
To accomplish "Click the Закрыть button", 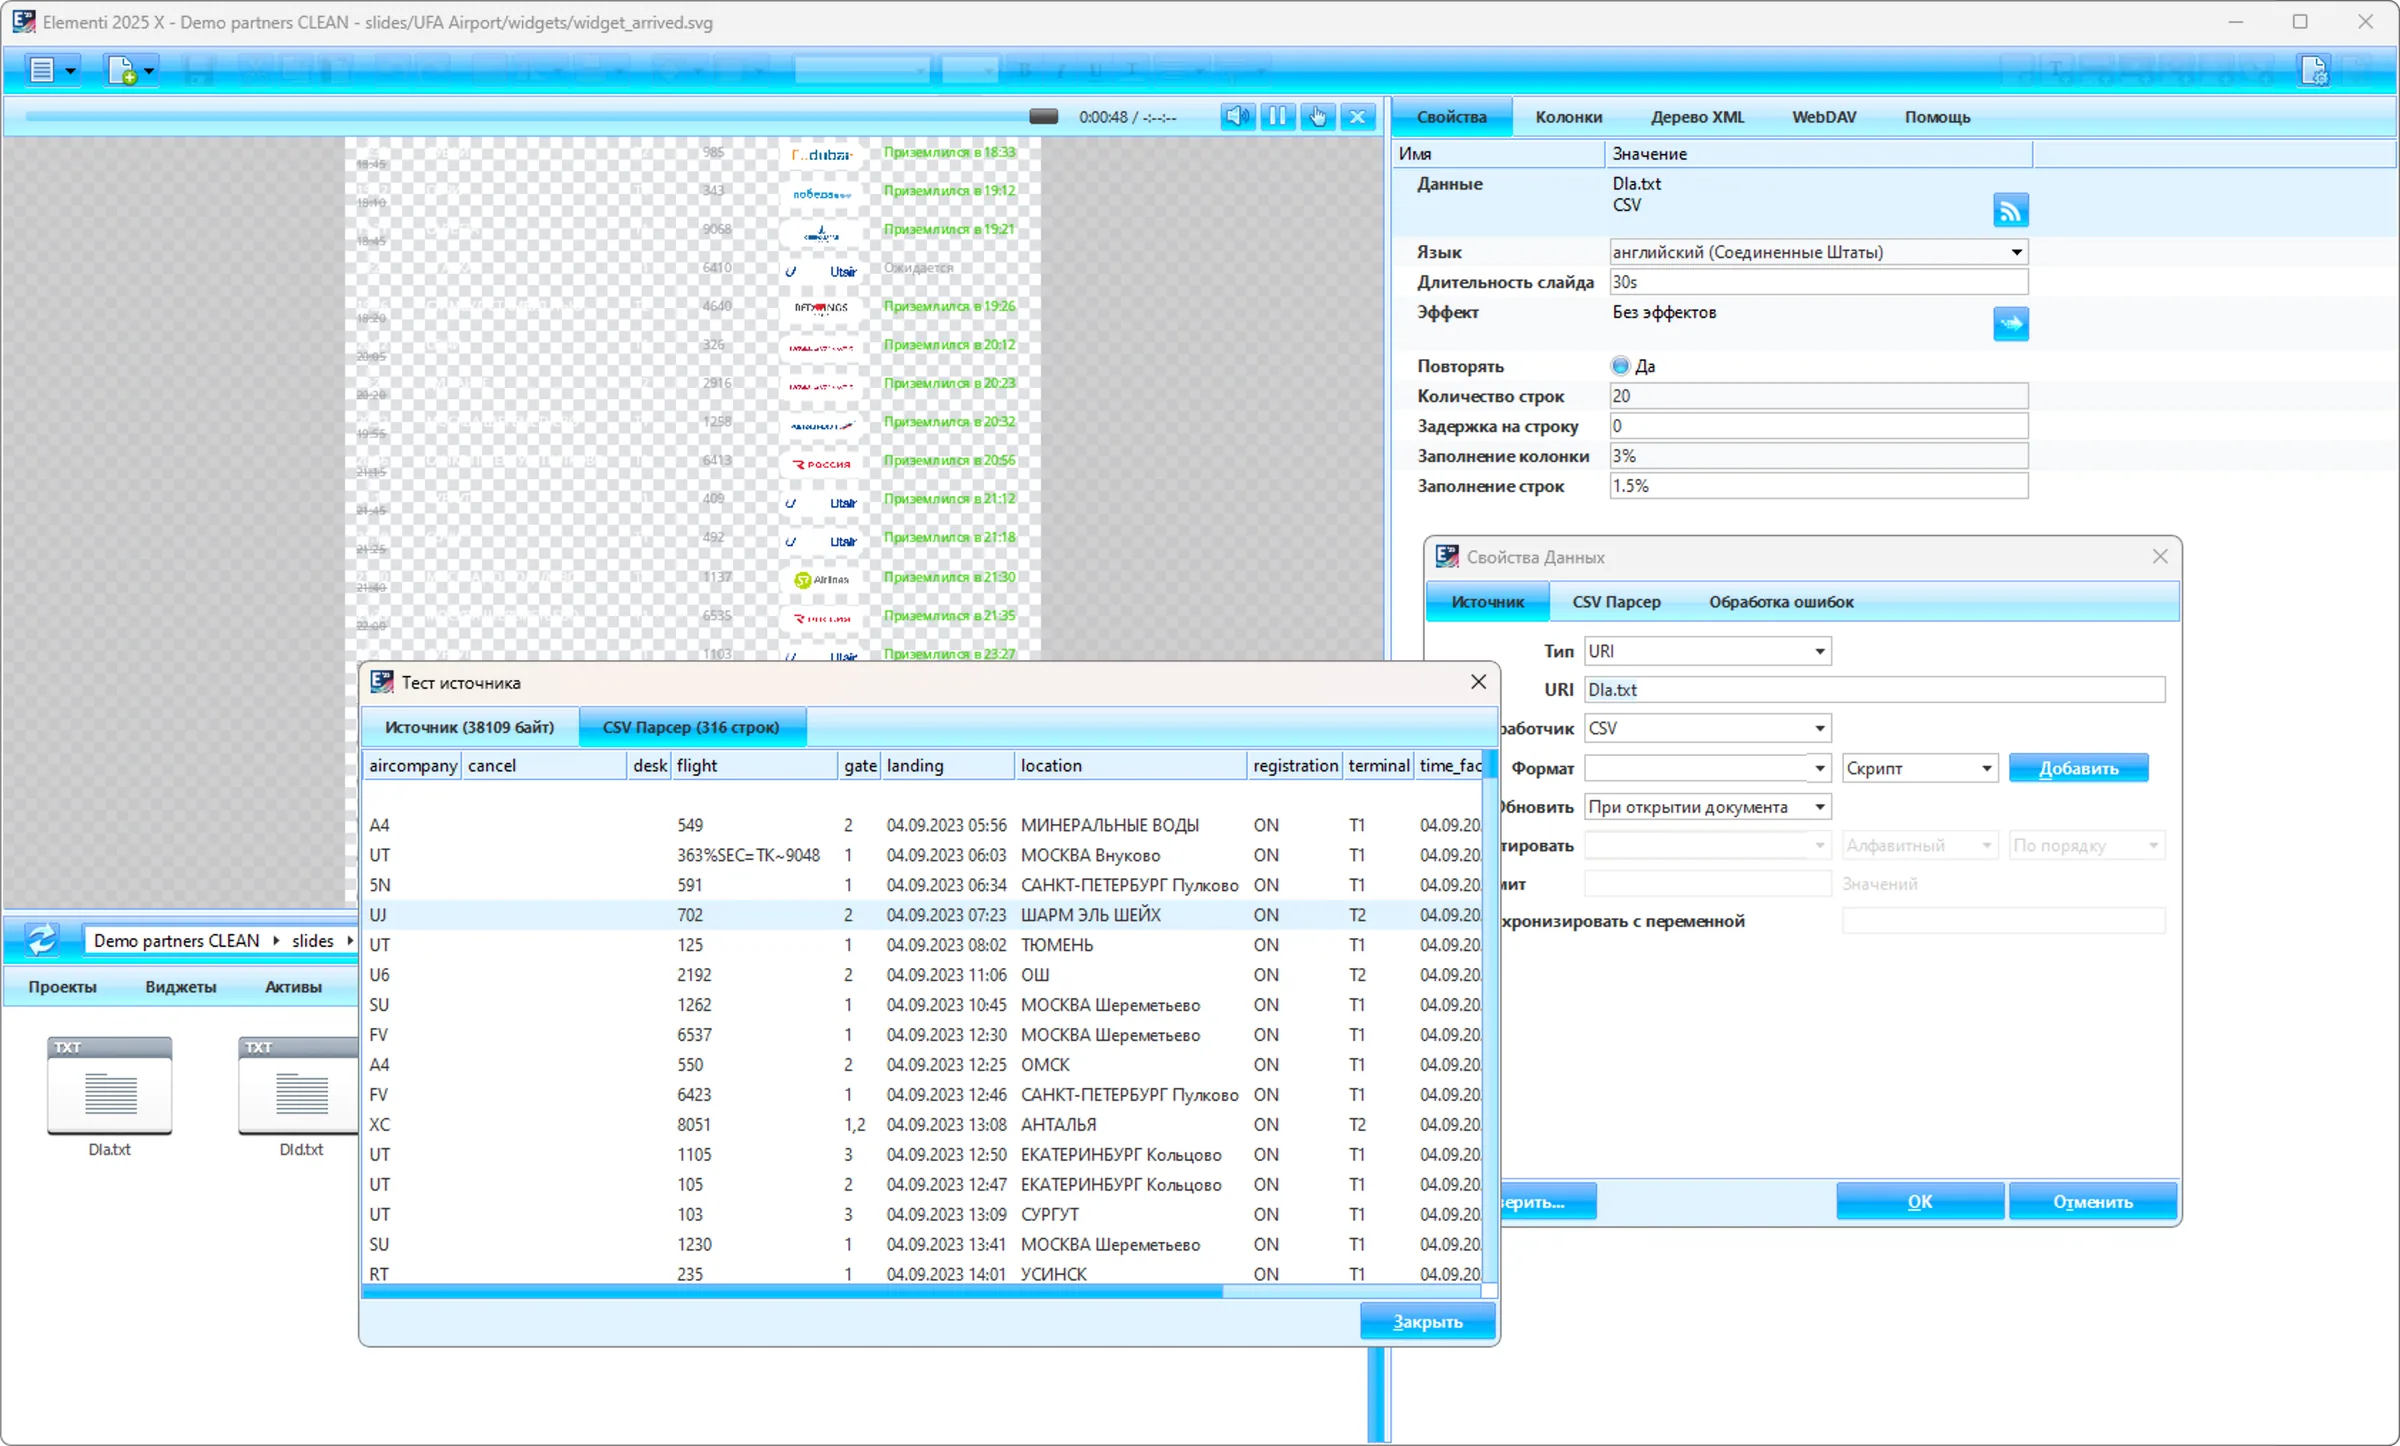I will coord(1427,1321).
